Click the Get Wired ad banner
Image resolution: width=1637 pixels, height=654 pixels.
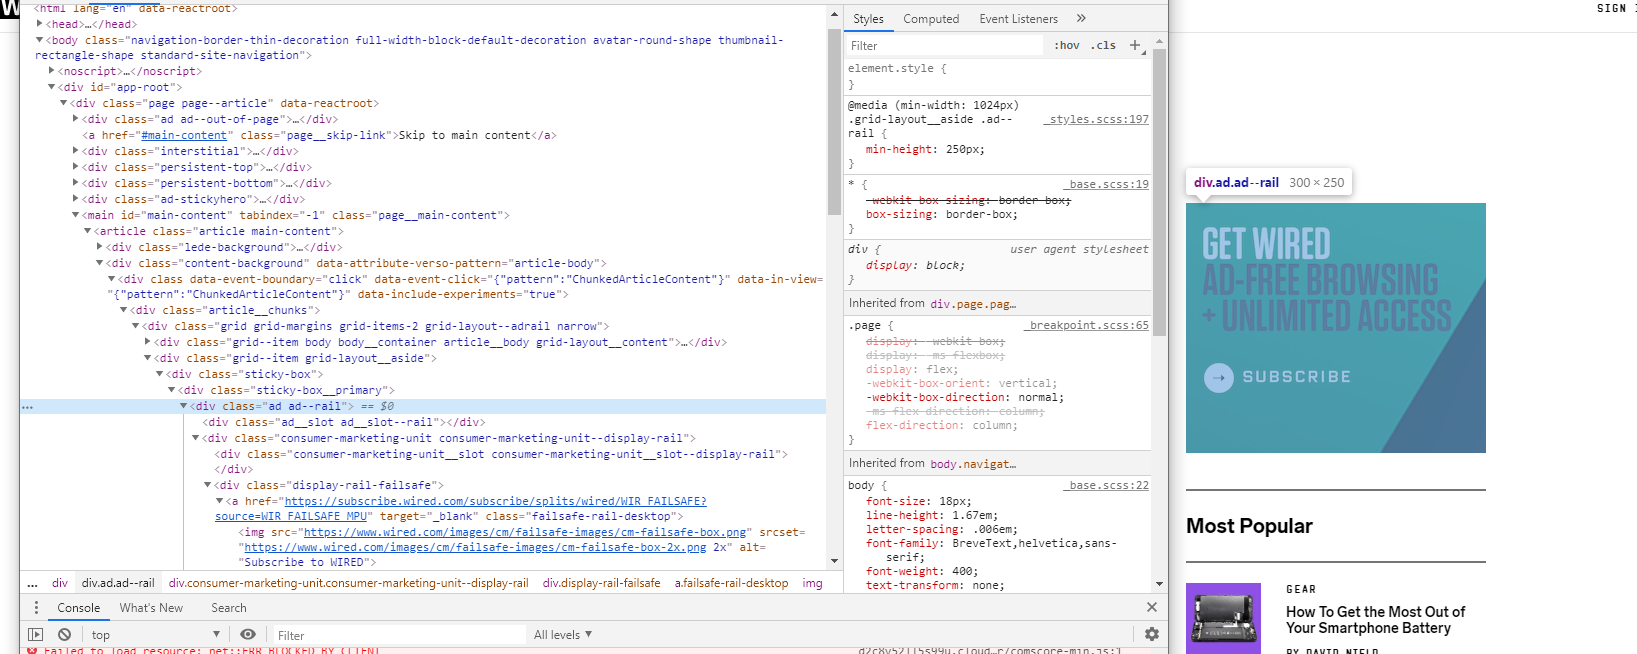tap(1335, 328)
